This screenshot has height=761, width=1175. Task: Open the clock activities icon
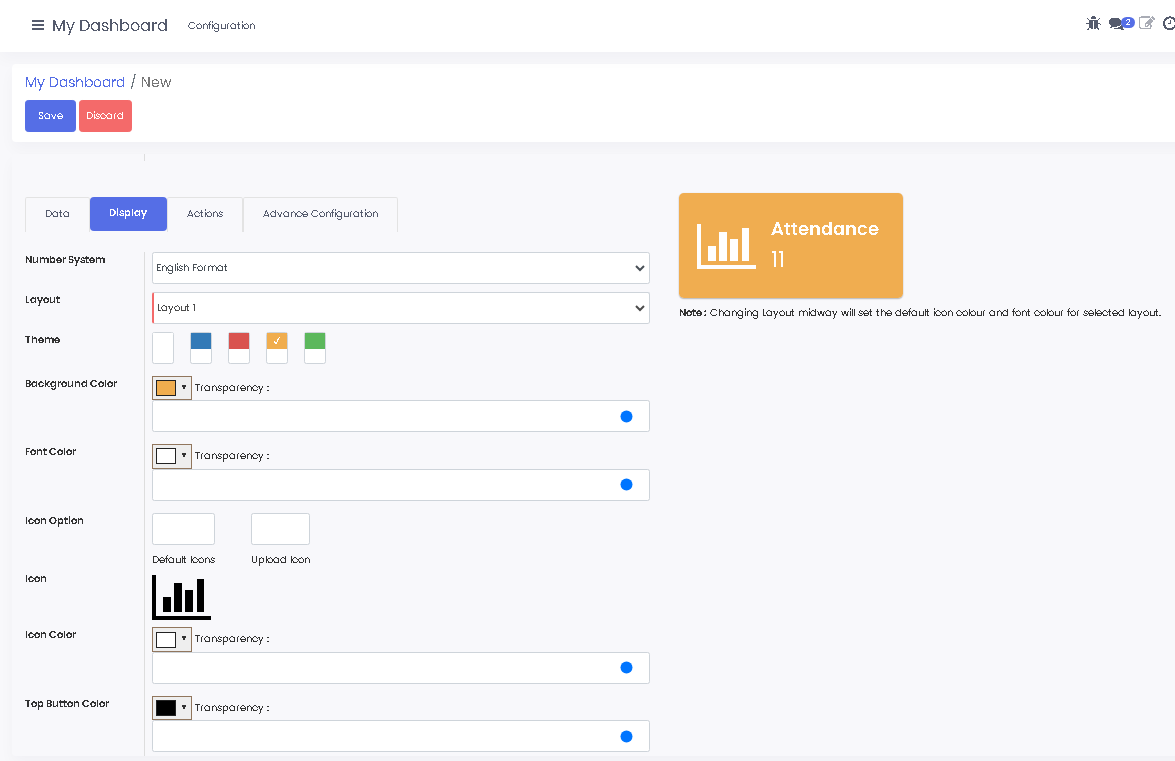pos(1169,23)
